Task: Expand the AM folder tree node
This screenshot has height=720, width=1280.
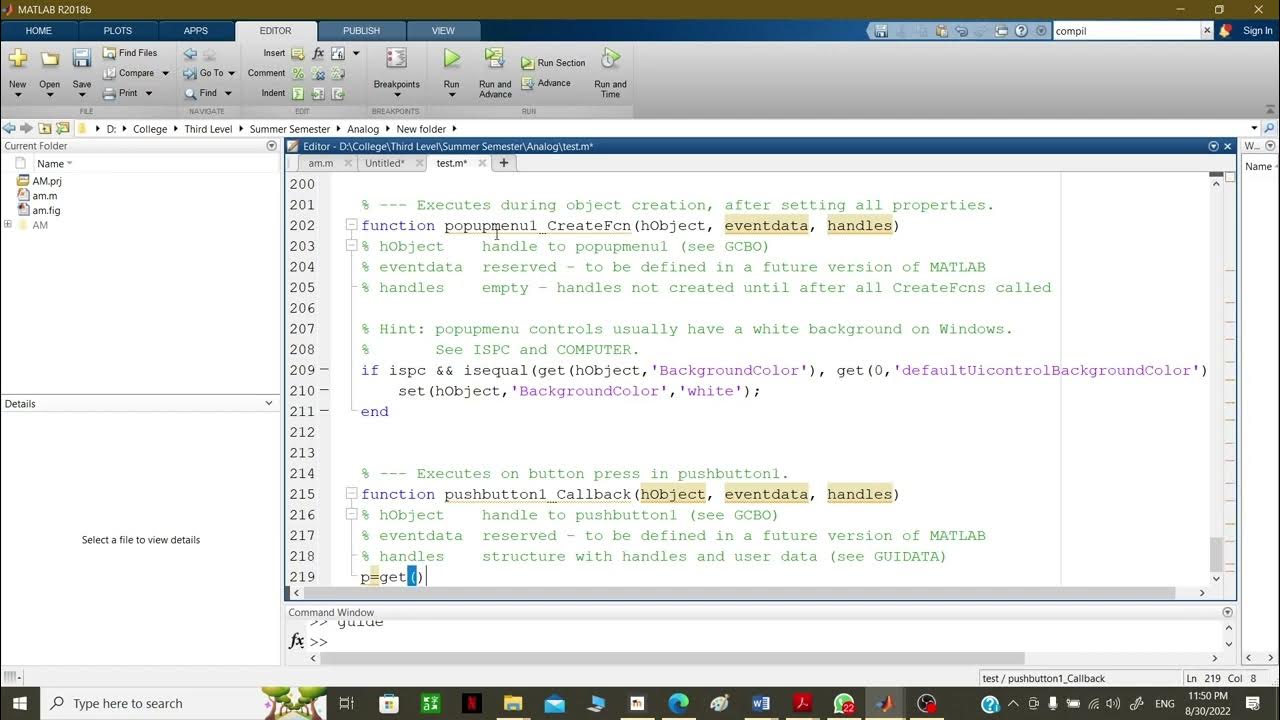Action: (x=8, y=225)
